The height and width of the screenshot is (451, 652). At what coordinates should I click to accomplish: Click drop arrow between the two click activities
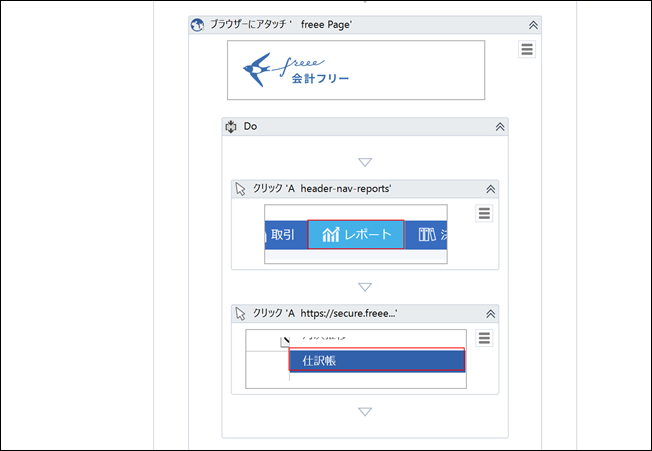(365, 287)
